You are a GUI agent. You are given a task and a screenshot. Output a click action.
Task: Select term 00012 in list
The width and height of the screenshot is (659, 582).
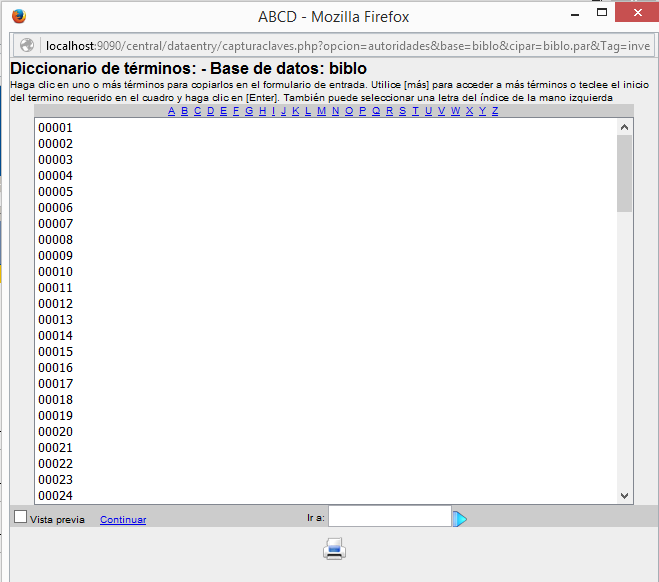pos(55,304)
